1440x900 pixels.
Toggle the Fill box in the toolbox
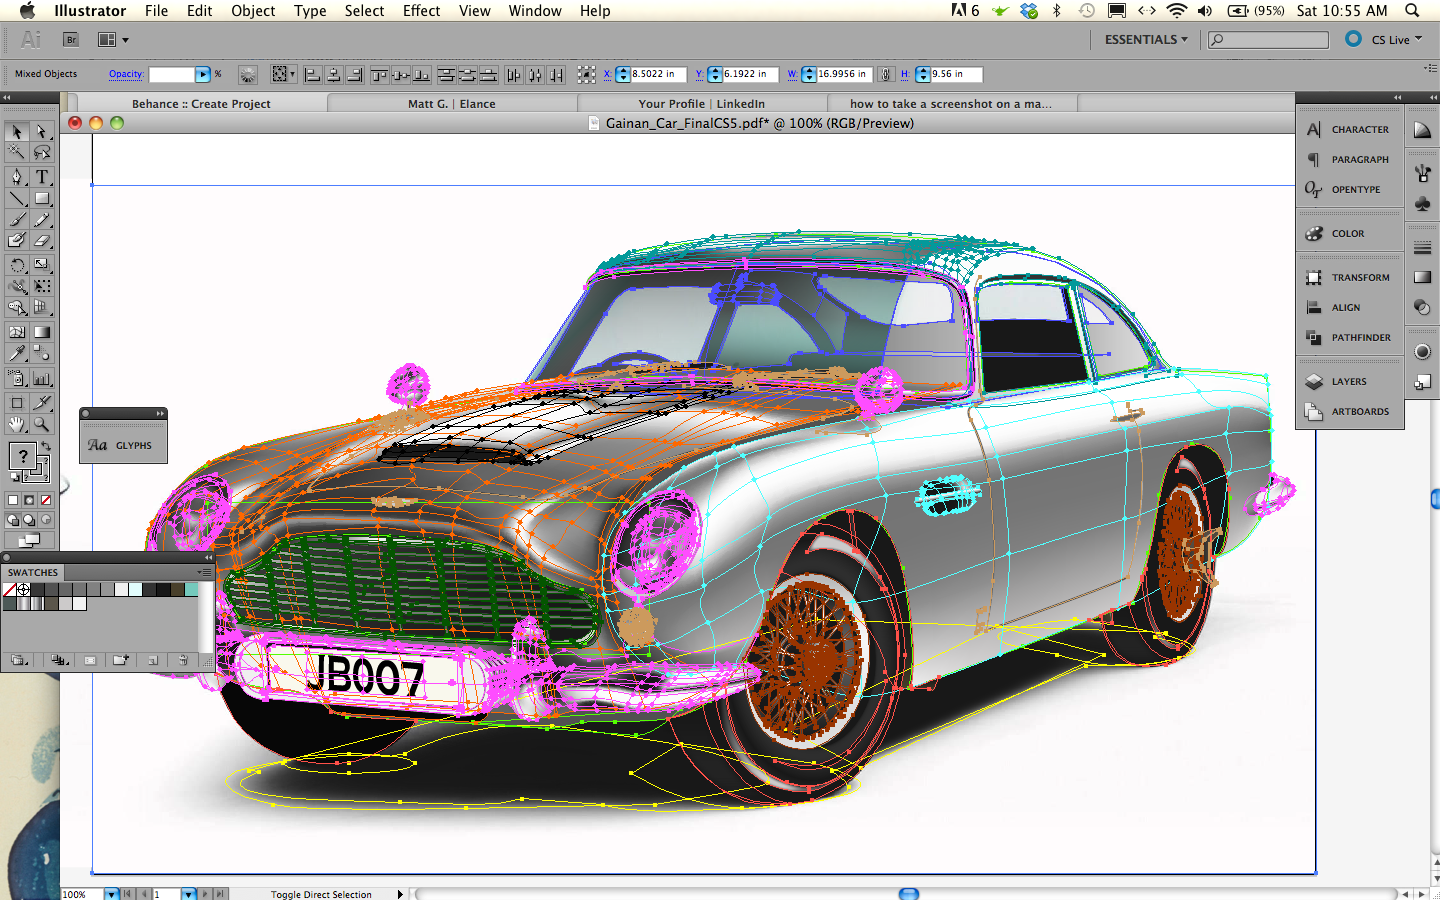click(x=22, y=456)
